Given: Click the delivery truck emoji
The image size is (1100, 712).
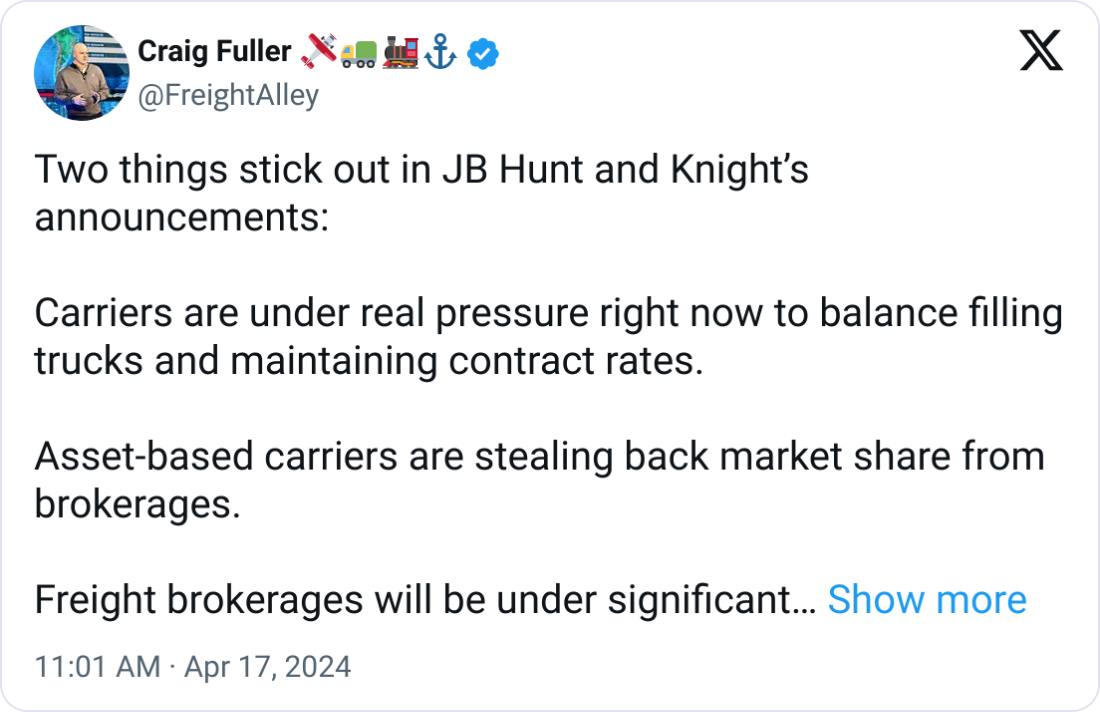Looking at the screenshot, I should click(x=359, y=53).
